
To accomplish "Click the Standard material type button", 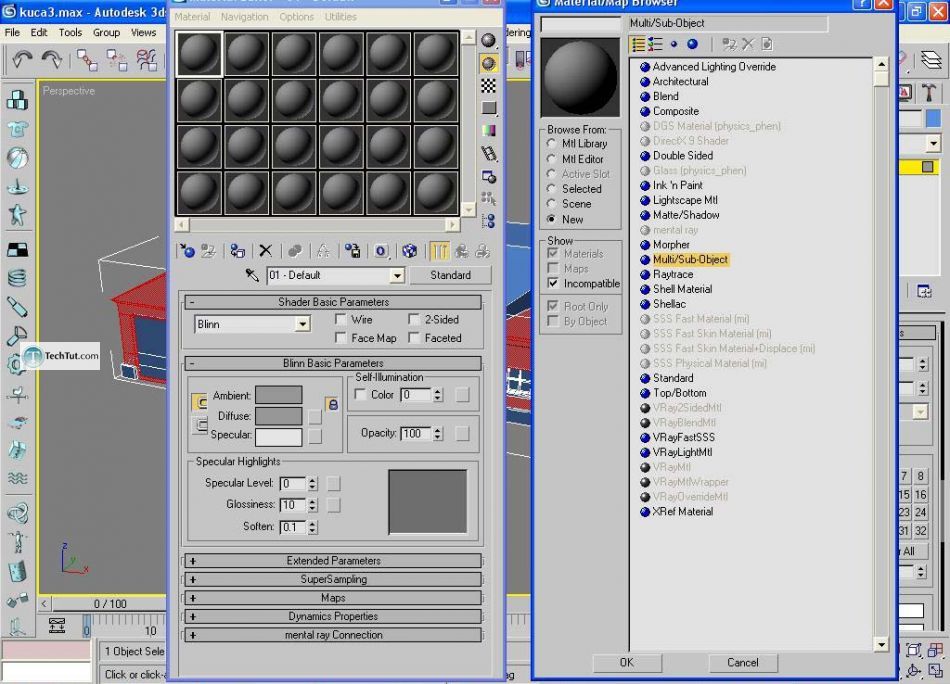I will (x=450, y=275).
